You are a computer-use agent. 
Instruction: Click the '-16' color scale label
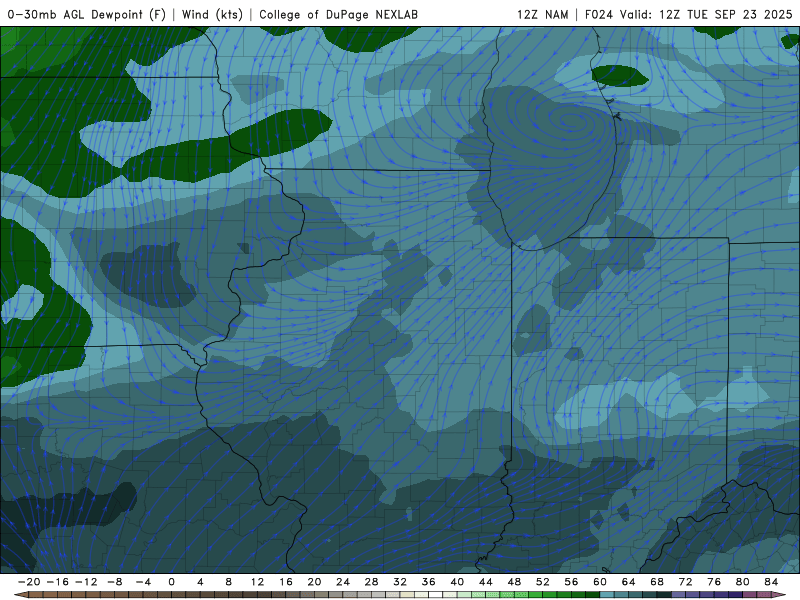pos(57,582)
